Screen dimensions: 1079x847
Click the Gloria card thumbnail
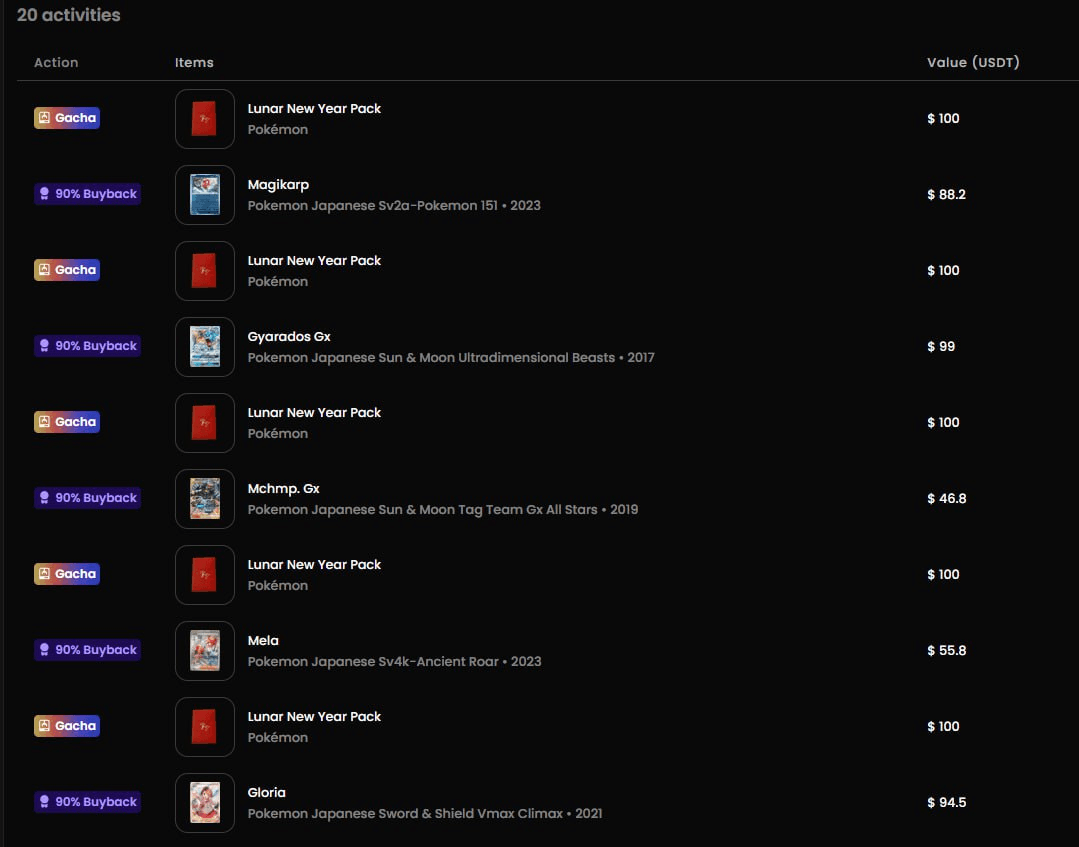tap(205, 803)
